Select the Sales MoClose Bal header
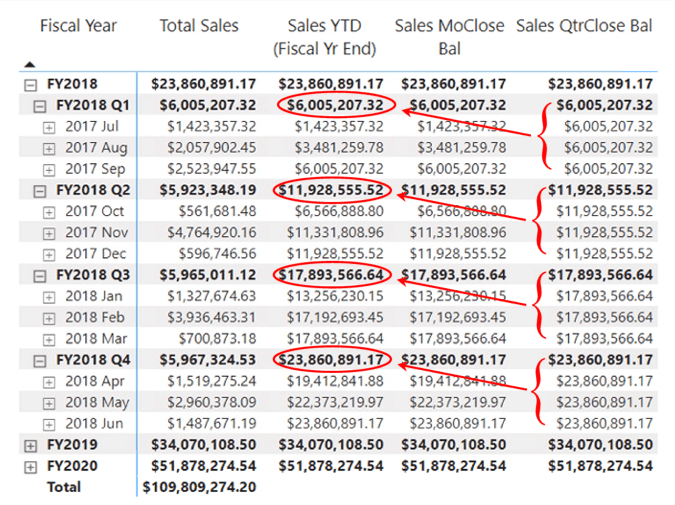This screenshot has height=505, width=675. (449, 36)
